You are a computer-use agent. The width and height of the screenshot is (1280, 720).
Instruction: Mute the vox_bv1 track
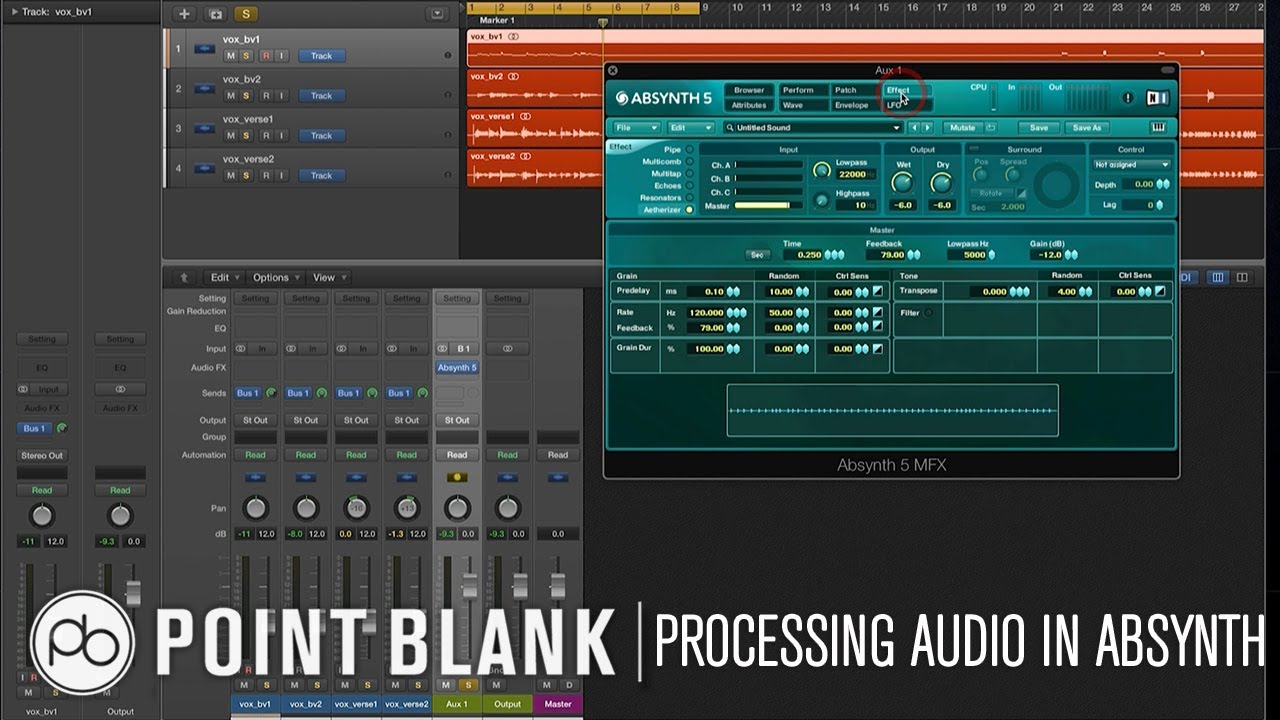coord(231,56)
